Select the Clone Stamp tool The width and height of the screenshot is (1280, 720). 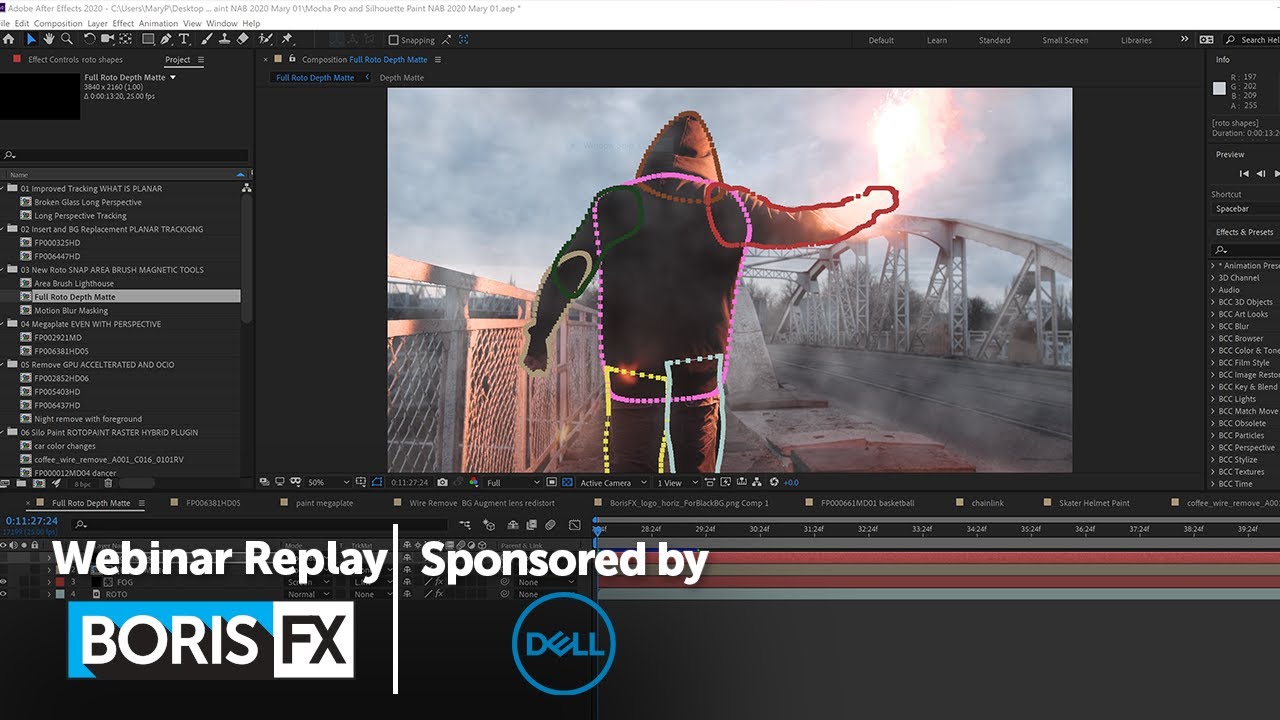(x=225, y=39)
